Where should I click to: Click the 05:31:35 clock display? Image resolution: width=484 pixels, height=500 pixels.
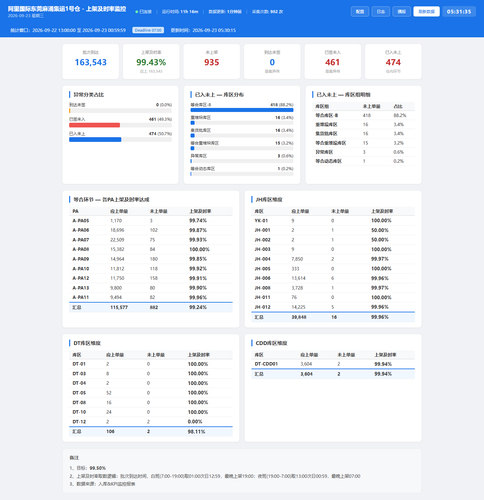coord(459,11)
